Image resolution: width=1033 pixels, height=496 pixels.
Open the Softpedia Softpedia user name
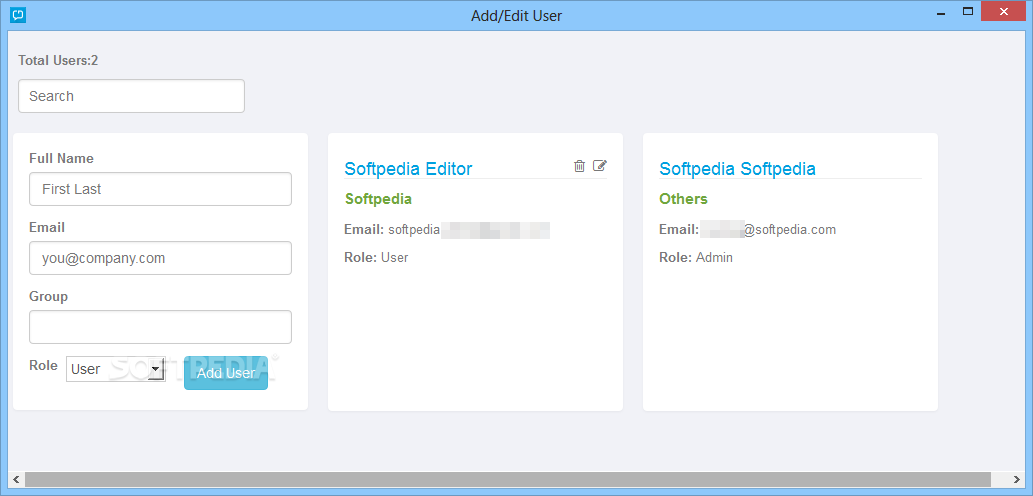pos(737,169)
